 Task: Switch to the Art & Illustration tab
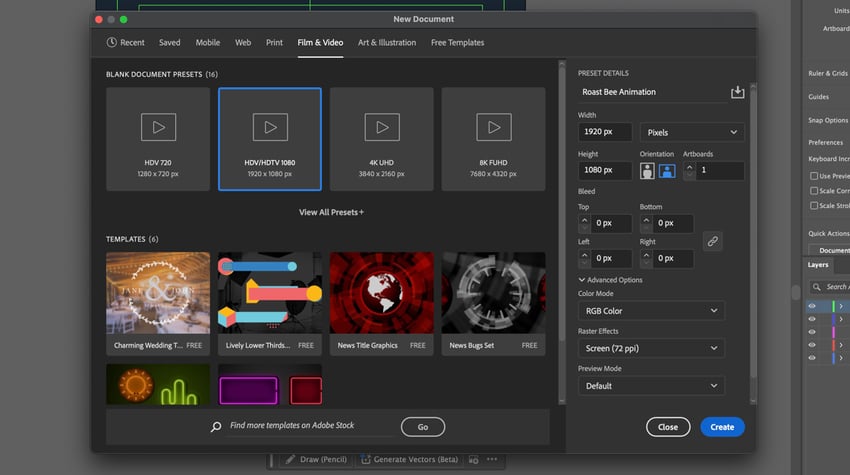click(387, 42)
